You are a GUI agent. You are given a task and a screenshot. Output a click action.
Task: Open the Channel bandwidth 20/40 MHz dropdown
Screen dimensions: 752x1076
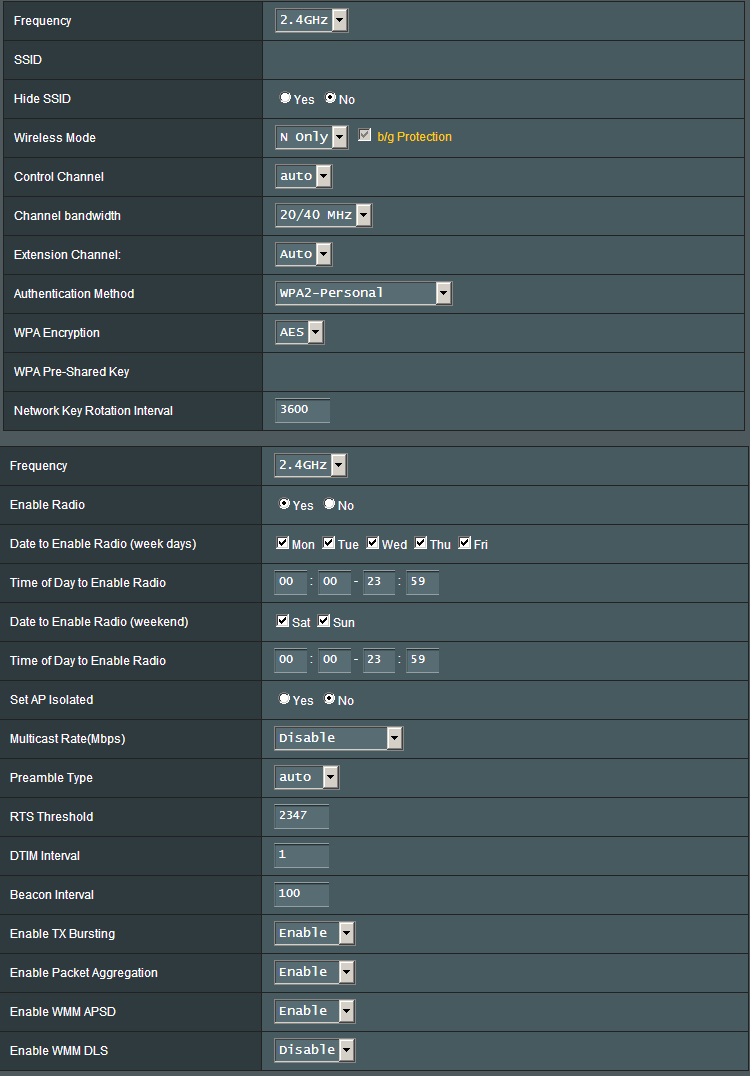tap(323, 215)
